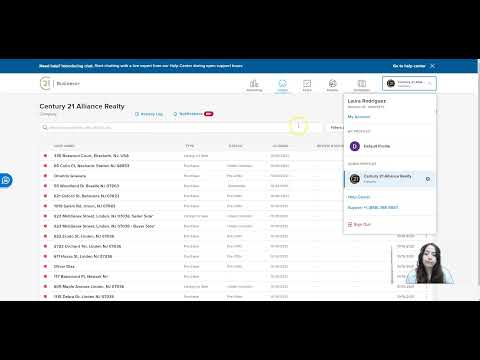Screen dimensions: 480x360
Task: Open the Templates icon in top navigation
Action: pos(362,85)
